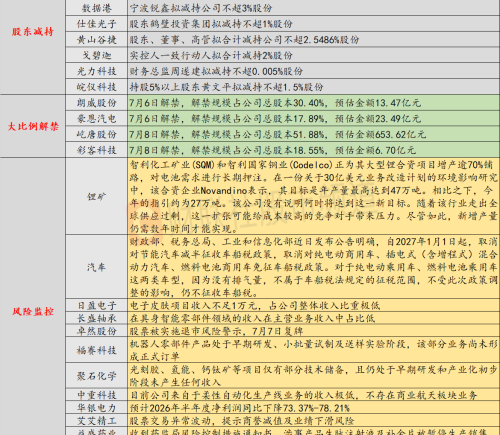500x435 pixels.
Task: Select the 数据港 stock name cell
Action: pos(97,8)
